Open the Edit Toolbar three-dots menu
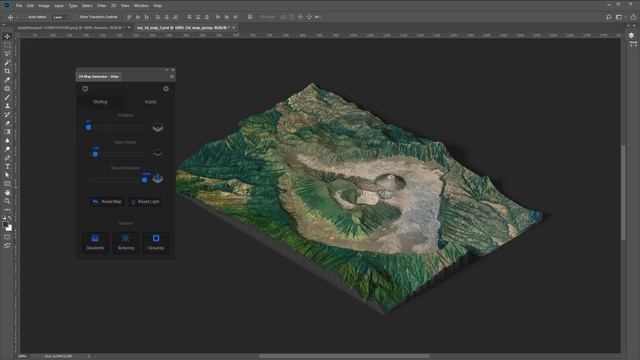This screenshot has height=360, width=640. click(7, 210)
